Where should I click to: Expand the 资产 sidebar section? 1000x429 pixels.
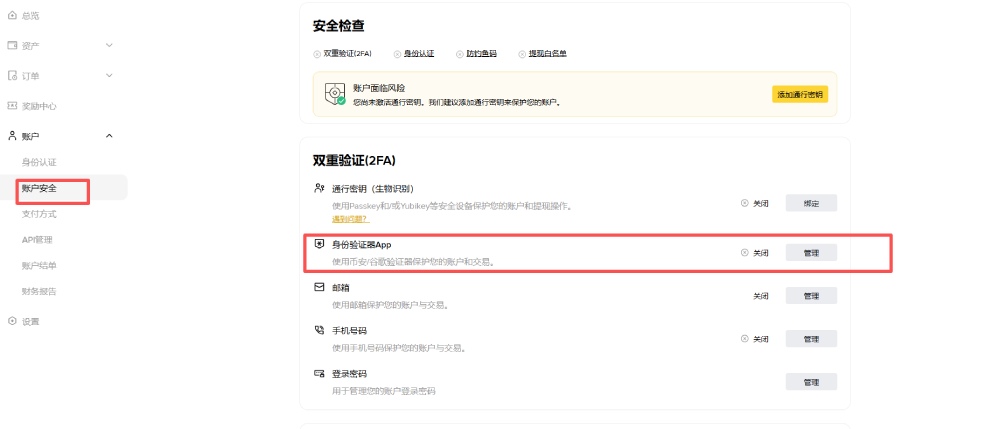[x=109, y=45]
